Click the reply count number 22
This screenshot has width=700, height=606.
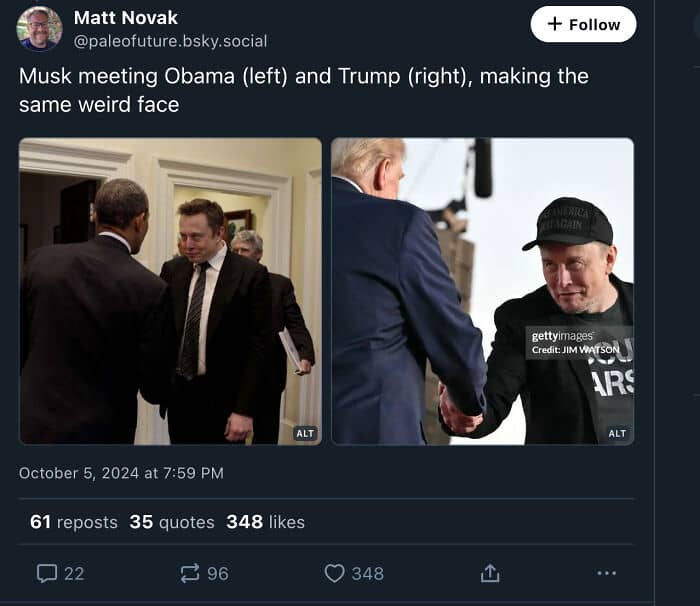[x=74, y=573]
